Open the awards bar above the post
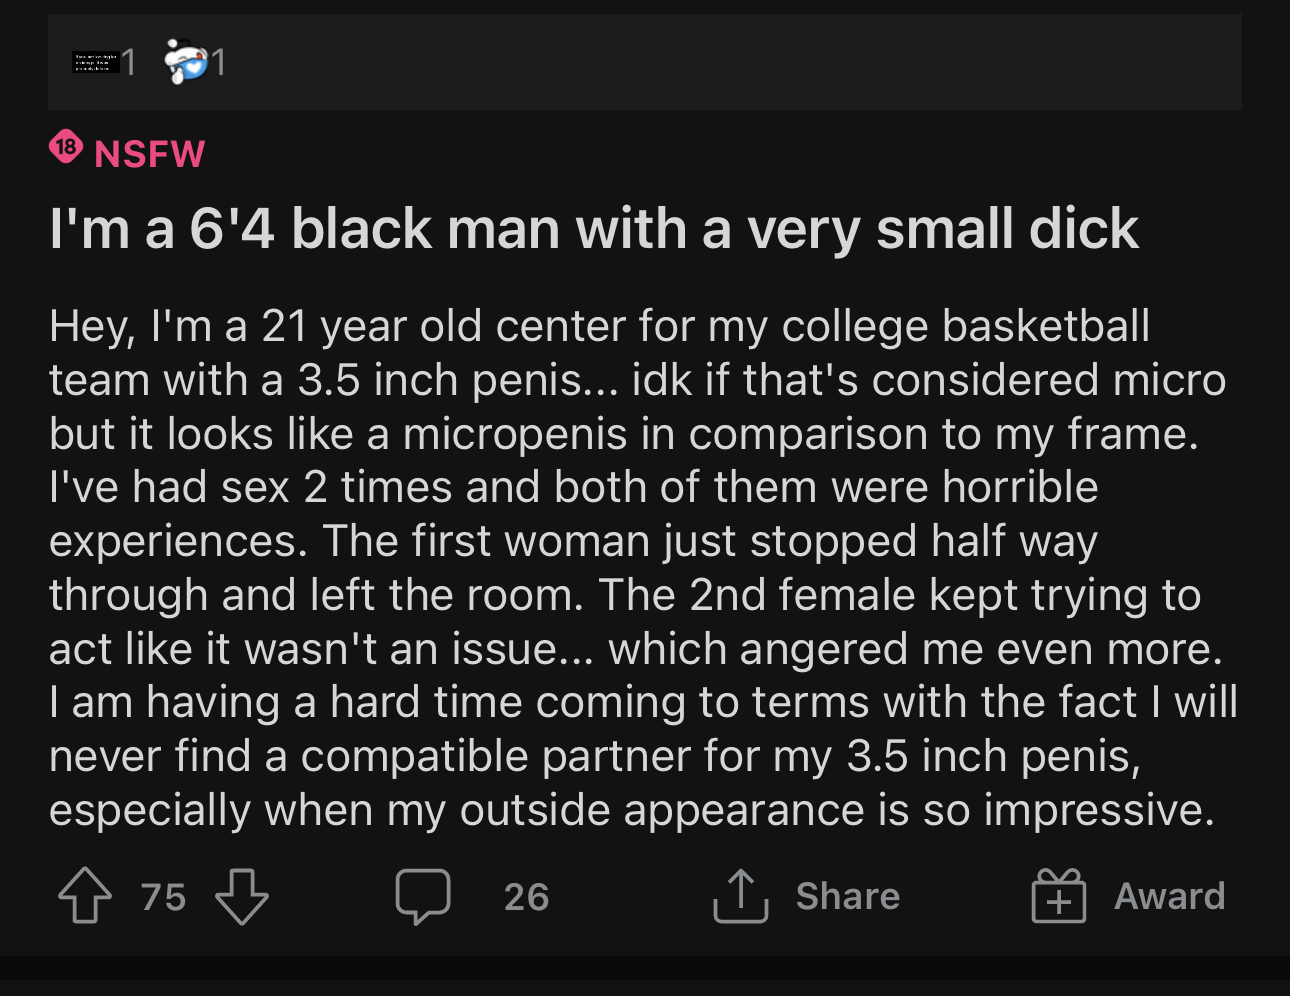 coord(645,62)
